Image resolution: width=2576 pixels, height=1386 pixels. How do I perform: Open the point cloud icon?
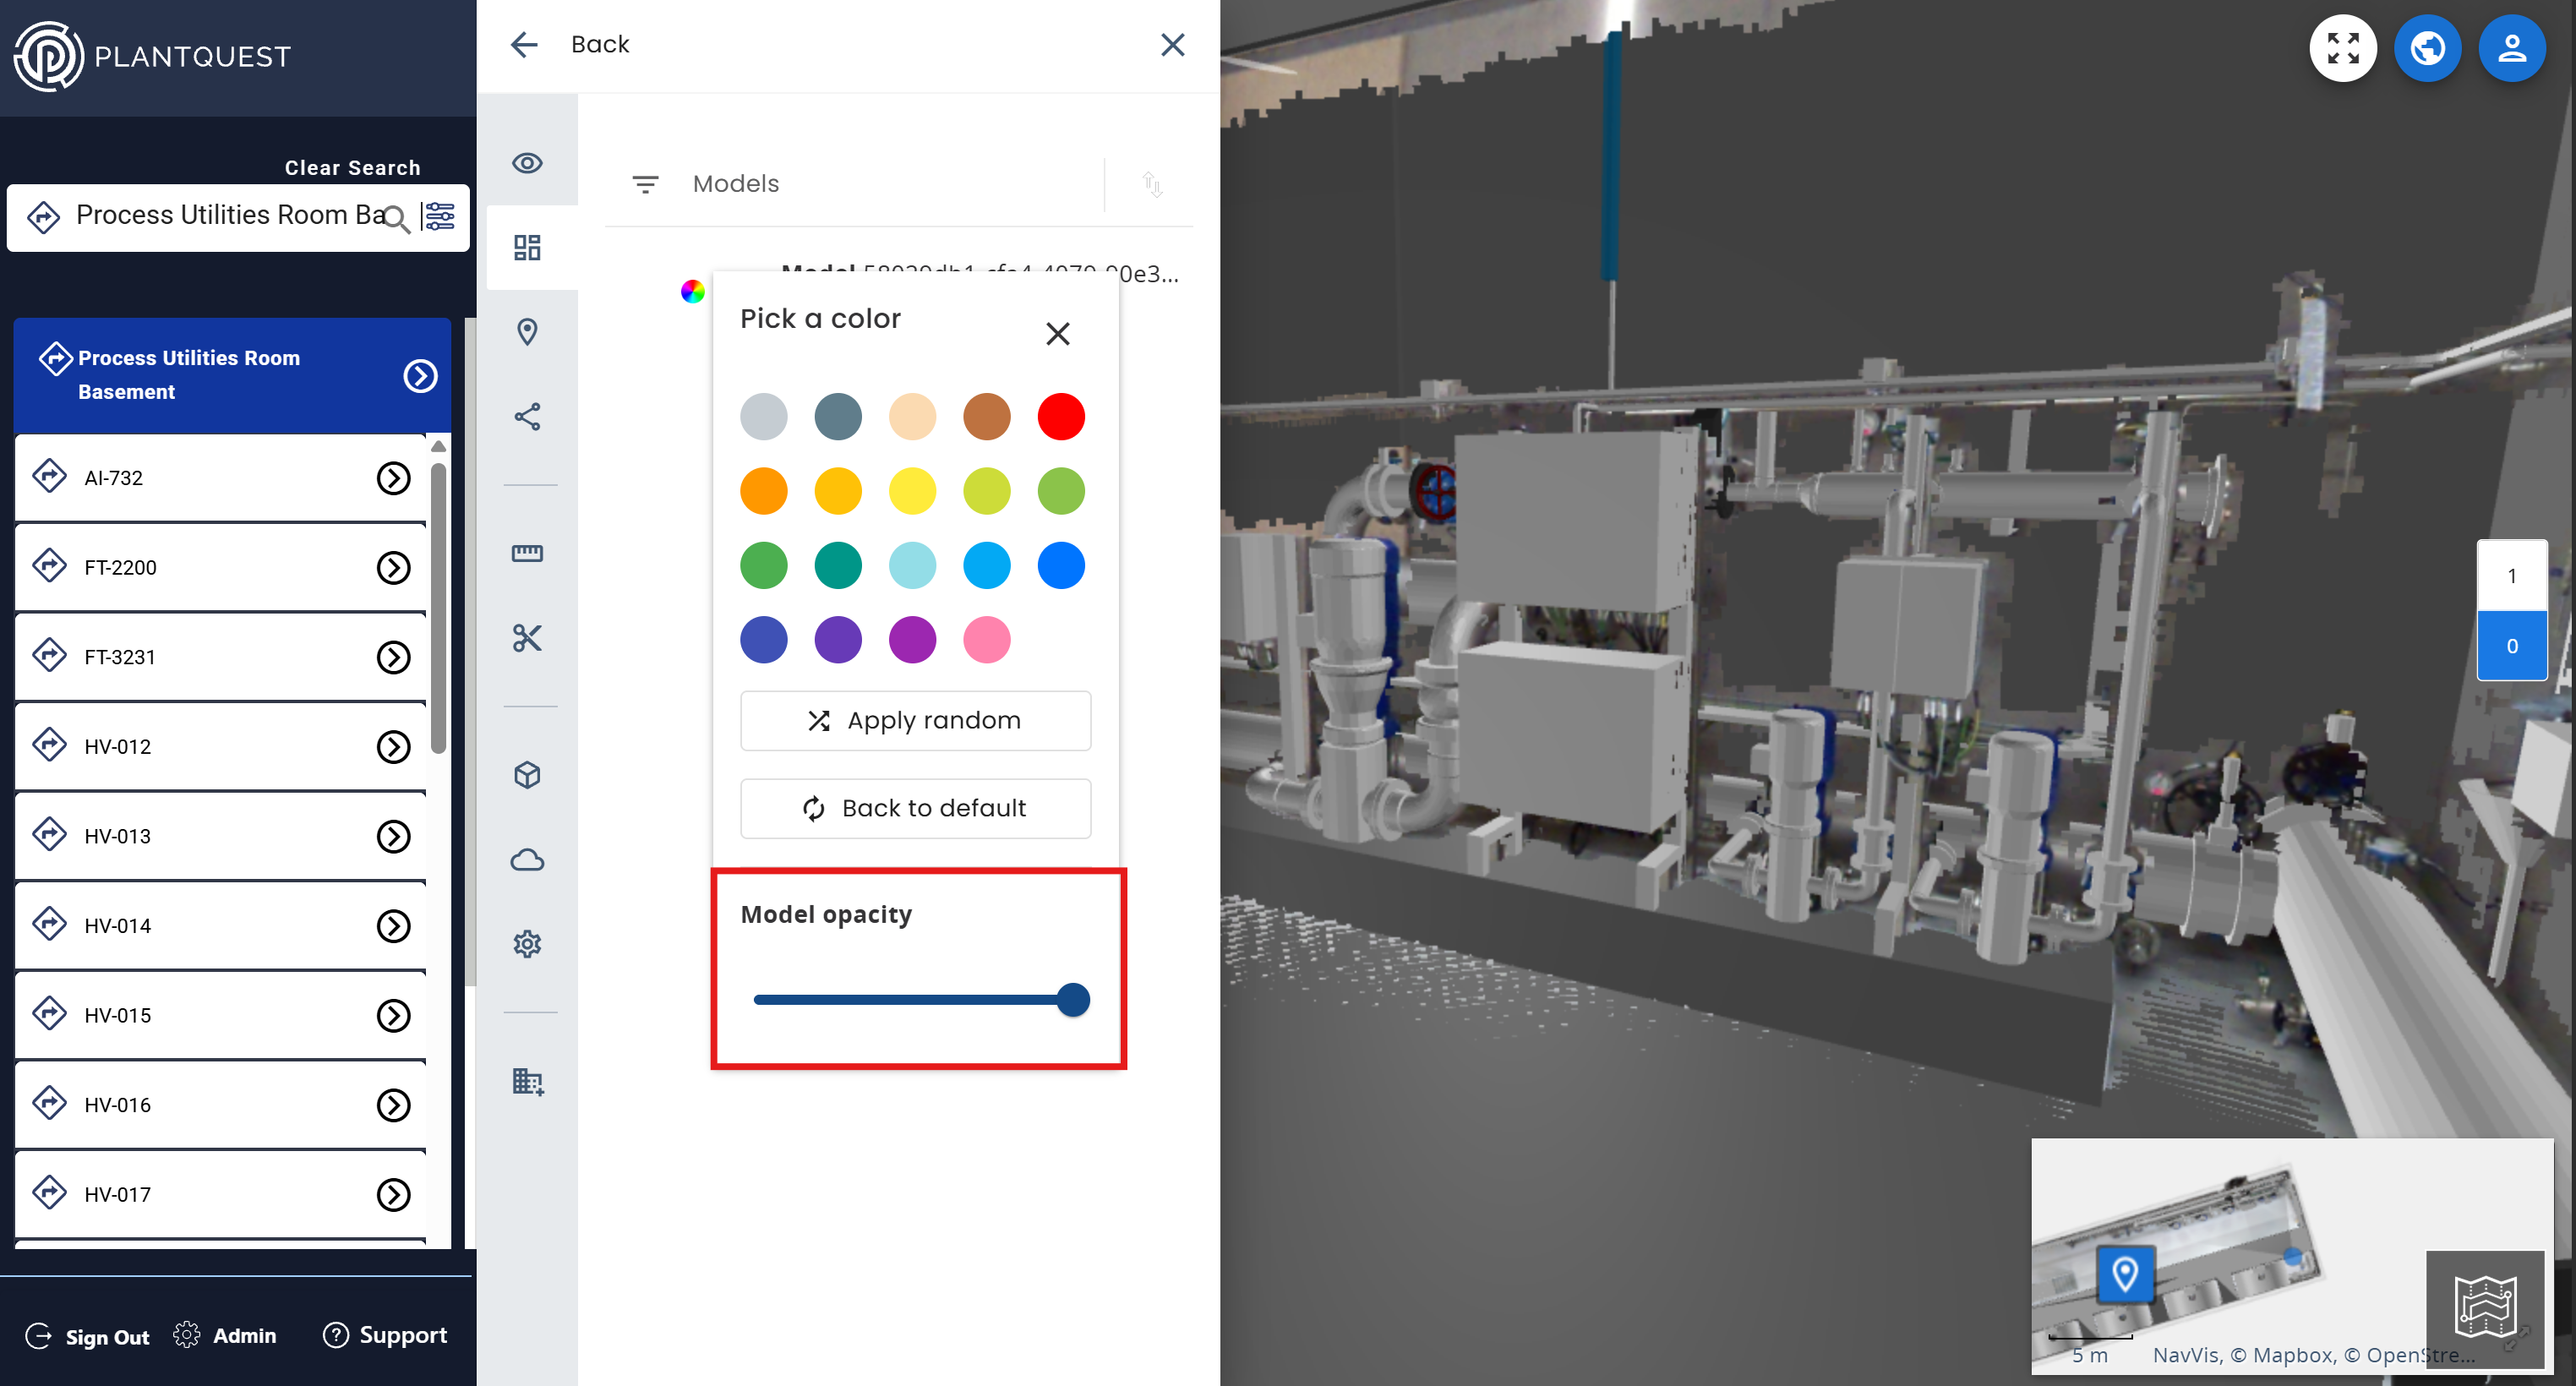coord(527,860)
